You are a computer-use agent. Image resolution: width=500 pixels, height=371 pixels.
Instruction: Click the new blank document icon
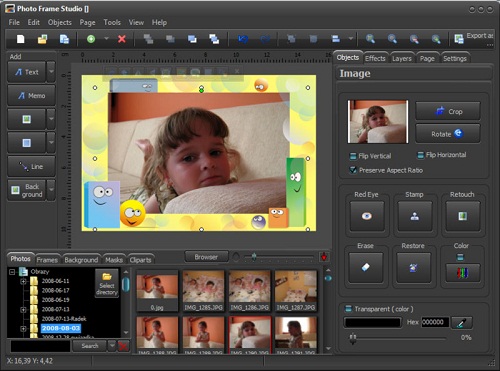(21, 39)
